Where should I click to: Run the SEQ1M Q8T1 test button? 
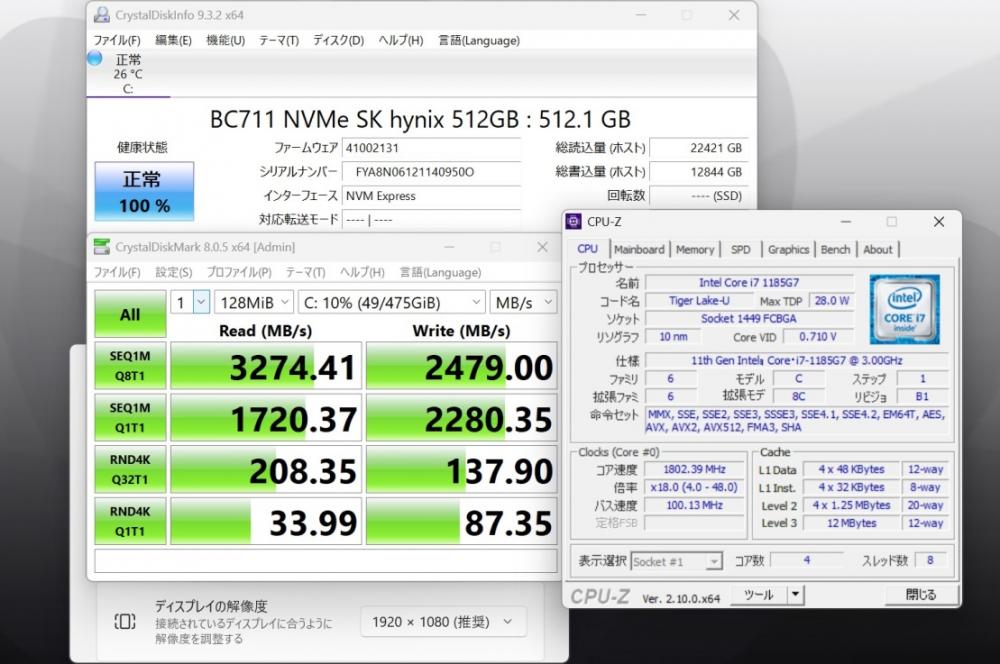click(130, 365)
